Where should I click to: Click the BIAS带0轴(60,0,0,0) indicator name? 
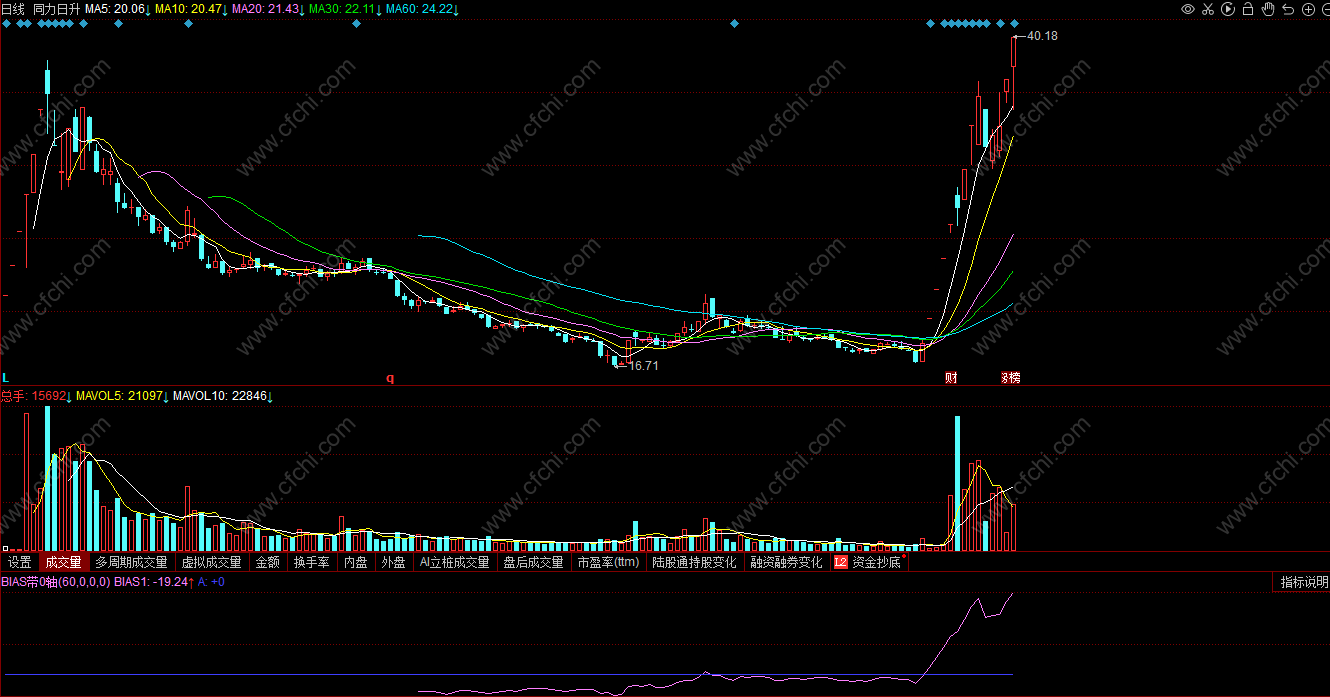coord(56,581)
